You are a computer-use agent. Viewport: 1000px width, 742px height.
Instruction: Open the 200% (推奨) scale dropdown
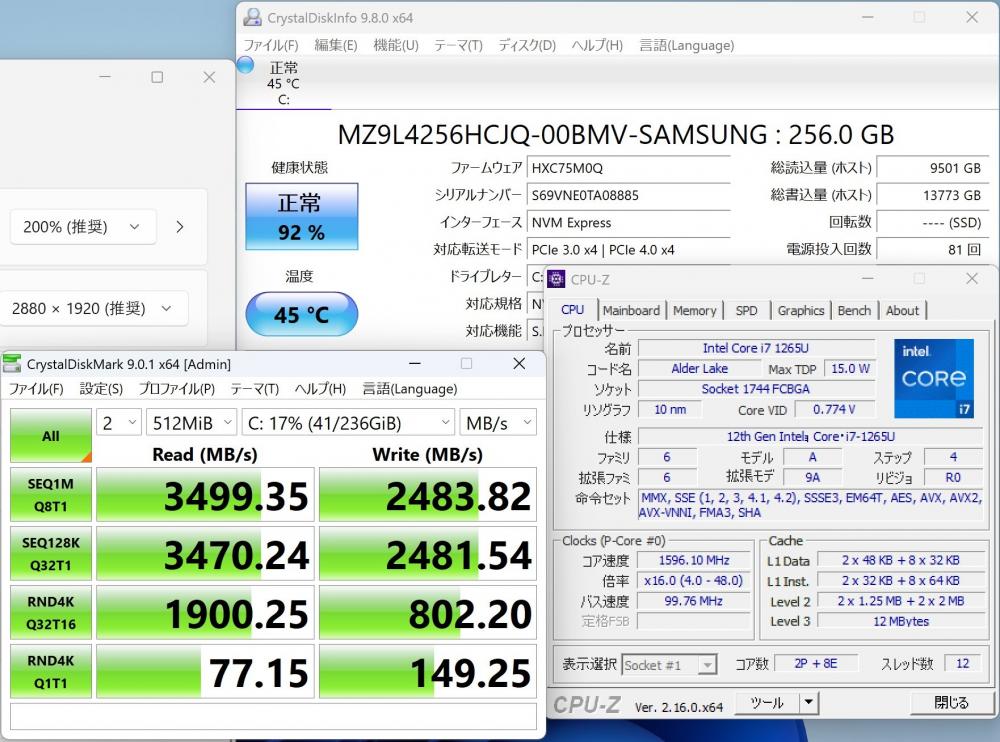coord(83,226)
